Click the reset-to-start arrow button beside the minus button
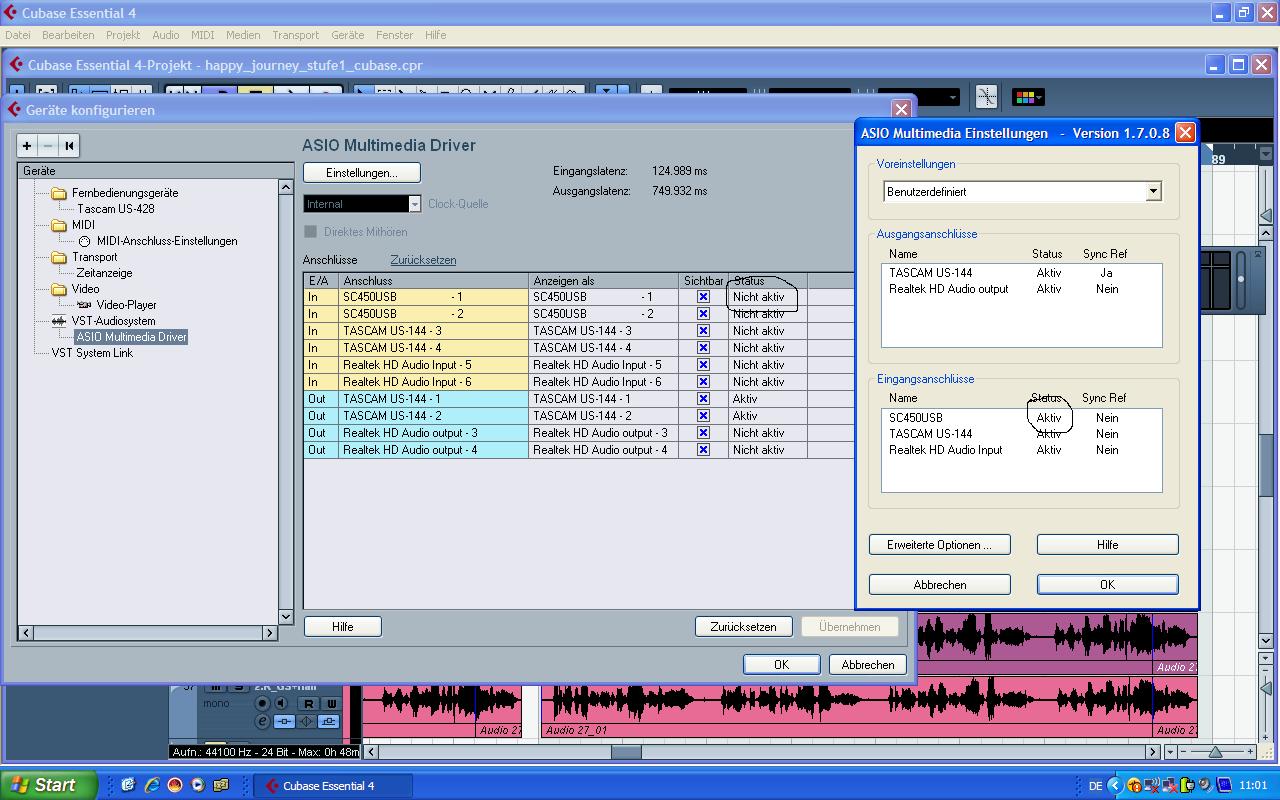Image resolution: width=1280 pixels, height=800 pixels. point(69,146)
